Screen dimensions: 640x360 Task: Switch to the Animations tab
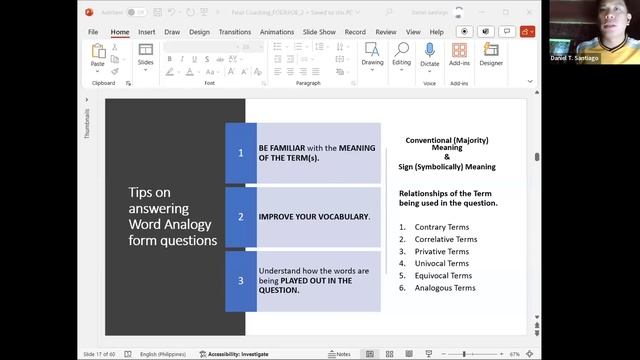[277, 32]
